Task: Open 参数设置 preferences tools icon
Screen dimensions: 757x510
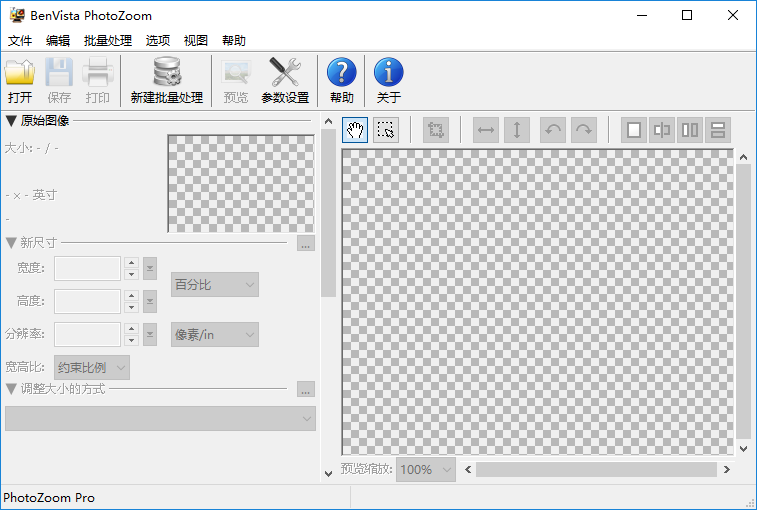Action: click(285, 80)
